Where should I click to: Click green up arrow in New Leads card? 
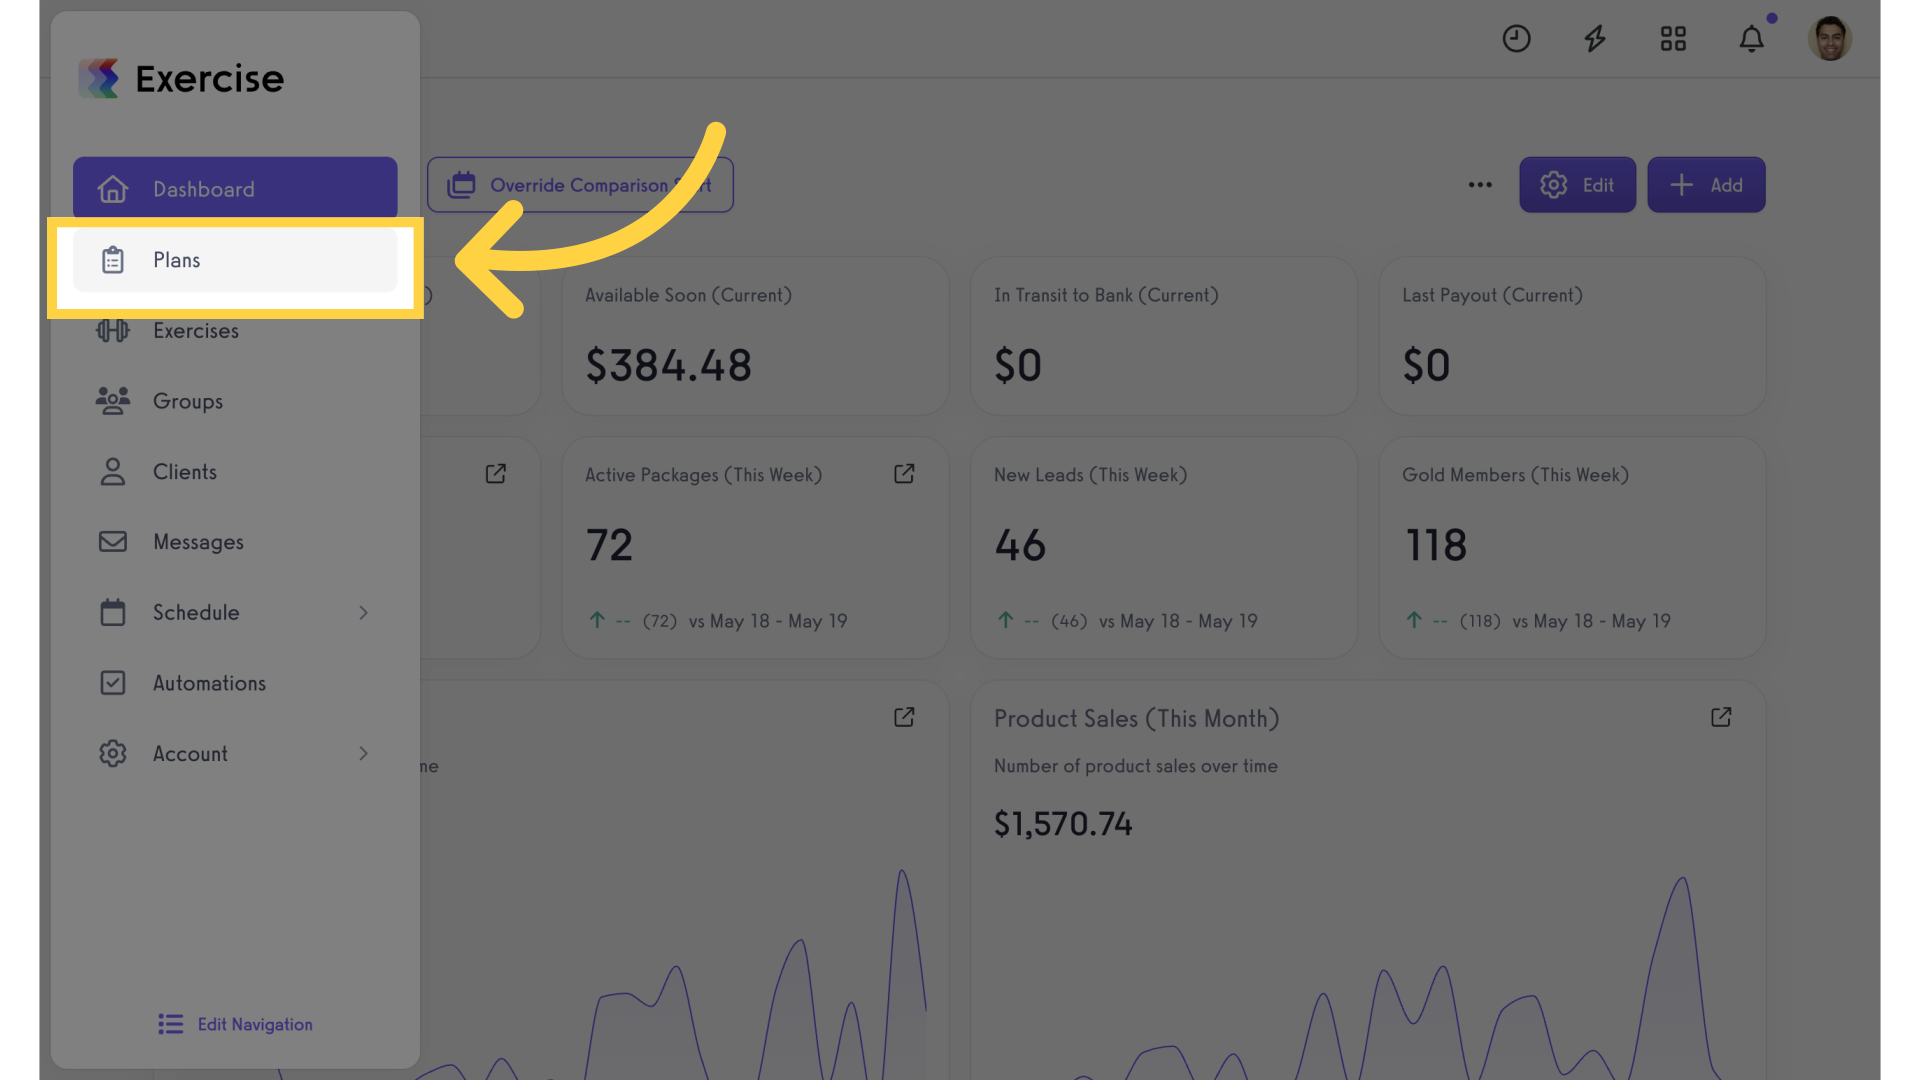(x=1006, y=621)
